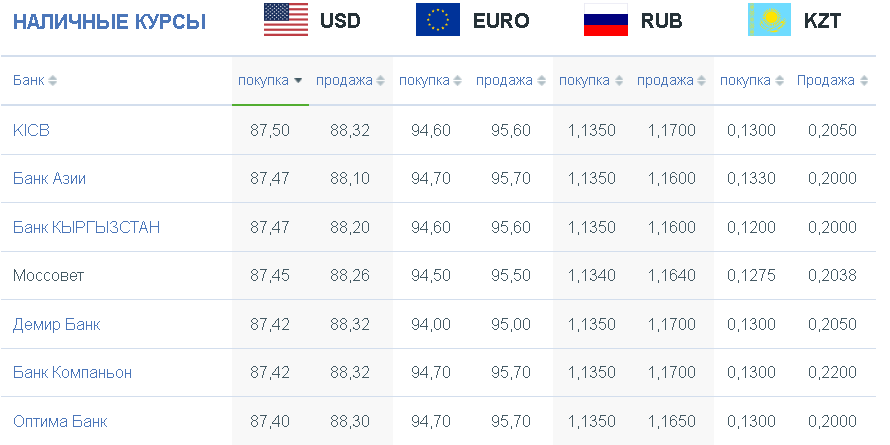Open the Банк Компаньон link

click(73, 373)
